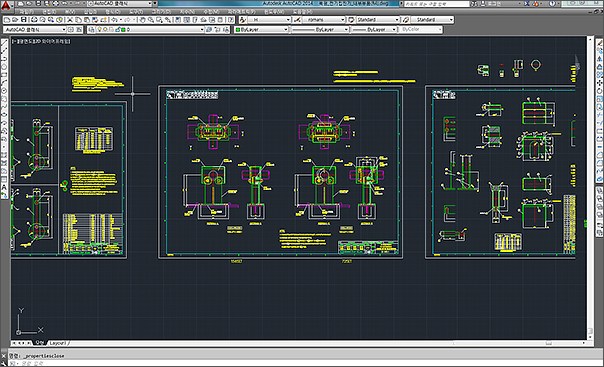
Task: Click the InfoCenter keyword search field
Action: click(437, 4)
